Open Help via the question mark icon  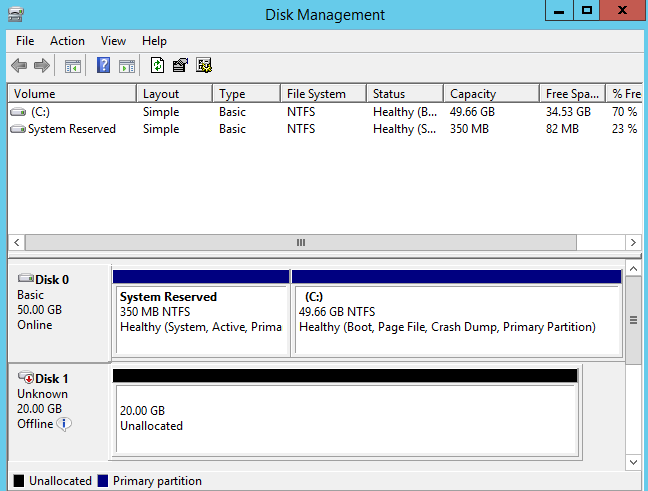tap(103, 66)
